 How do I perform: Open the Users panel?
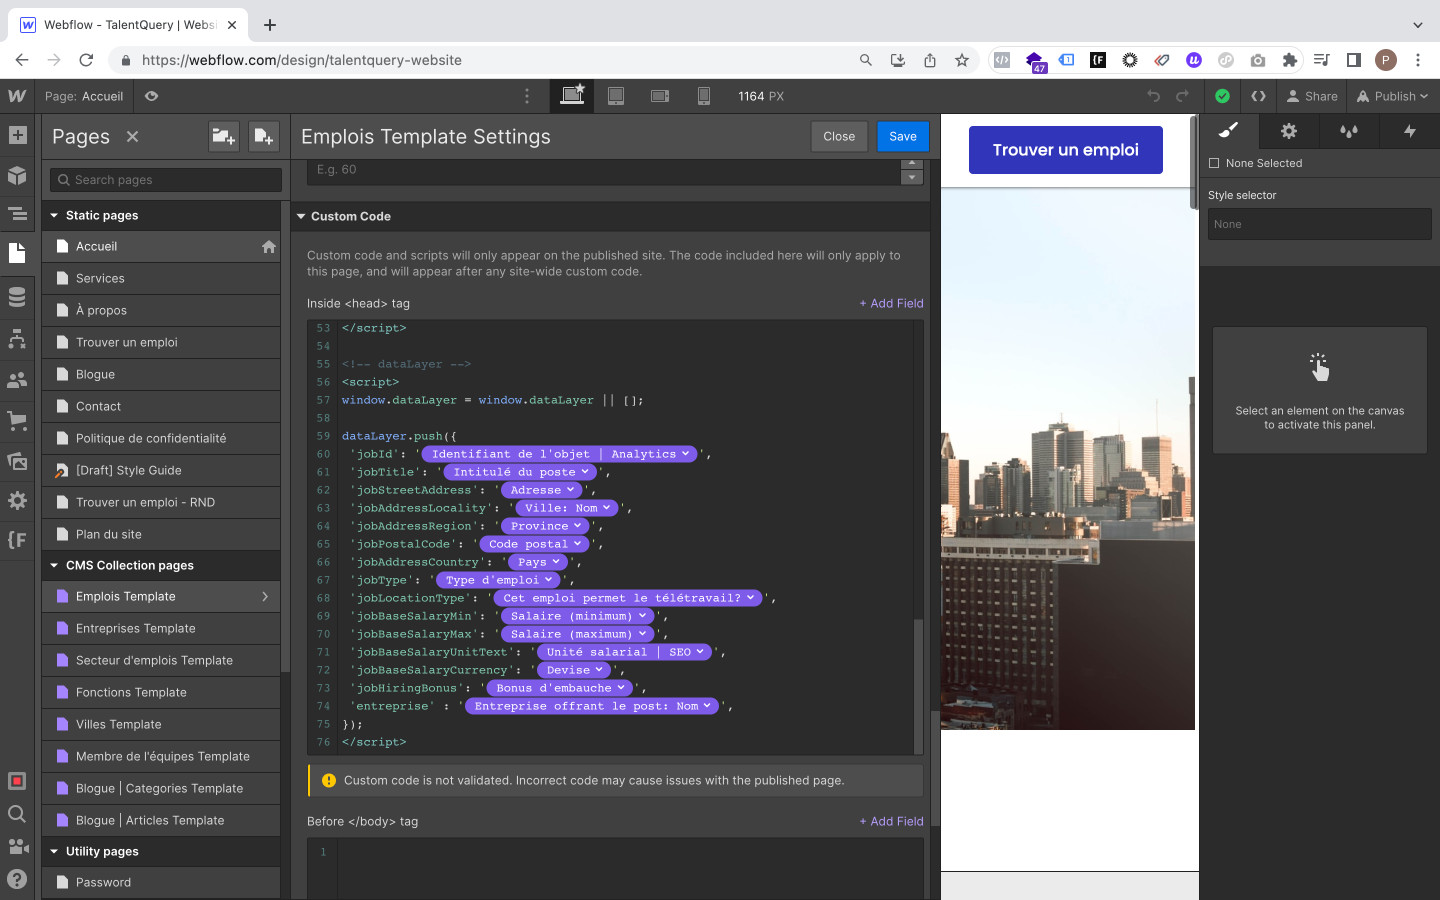click(x=17, y=380)
